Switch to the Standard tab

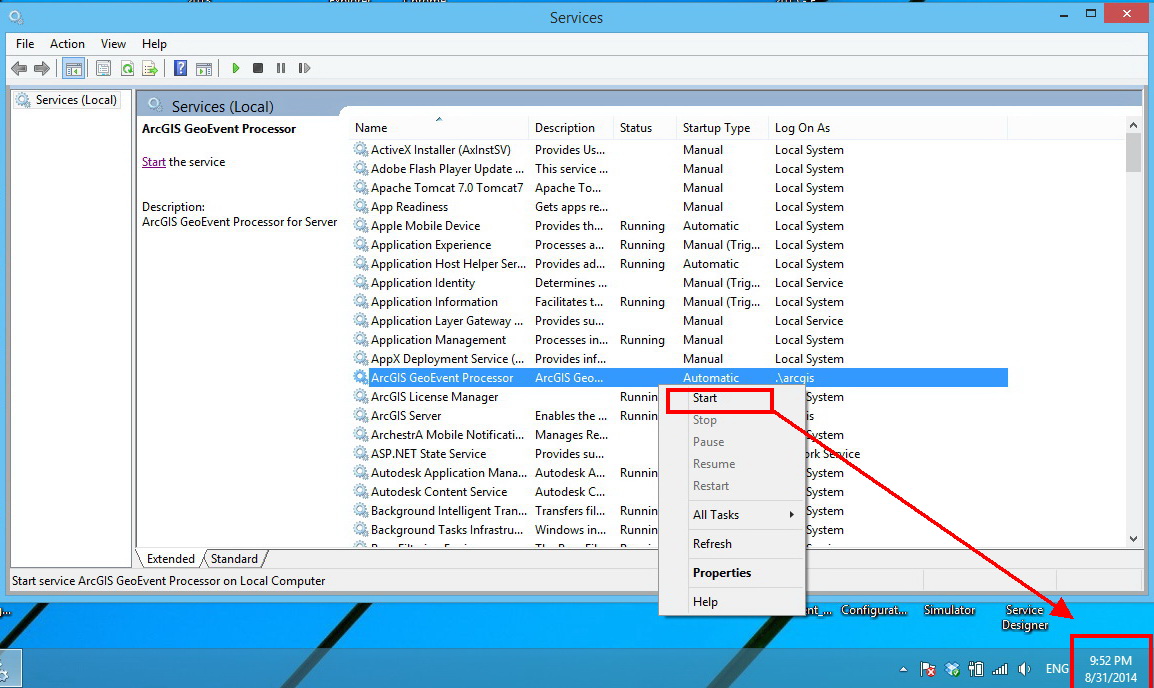(x=234, y=559)
